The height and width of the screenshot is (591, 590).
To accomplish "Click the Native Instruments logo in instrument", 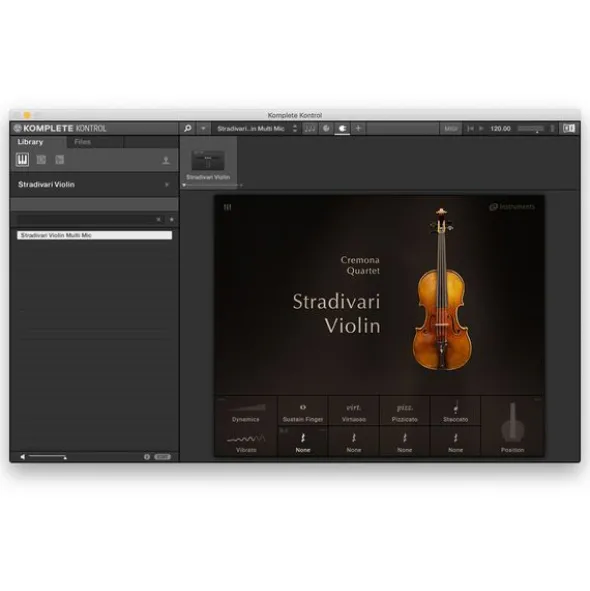I will click(x=512, y=207).
